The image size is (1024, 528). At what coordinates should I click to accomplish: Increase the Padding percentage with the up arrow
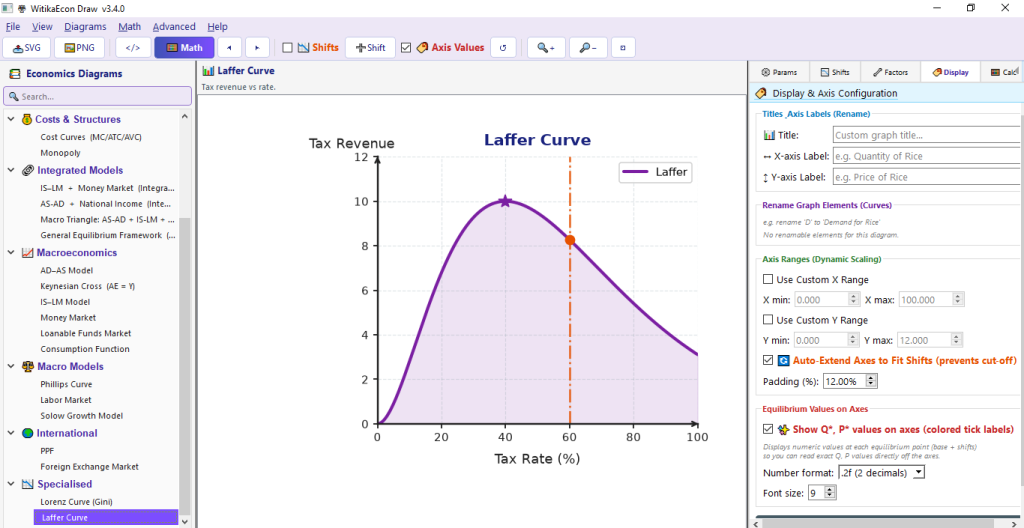point(872,378)
